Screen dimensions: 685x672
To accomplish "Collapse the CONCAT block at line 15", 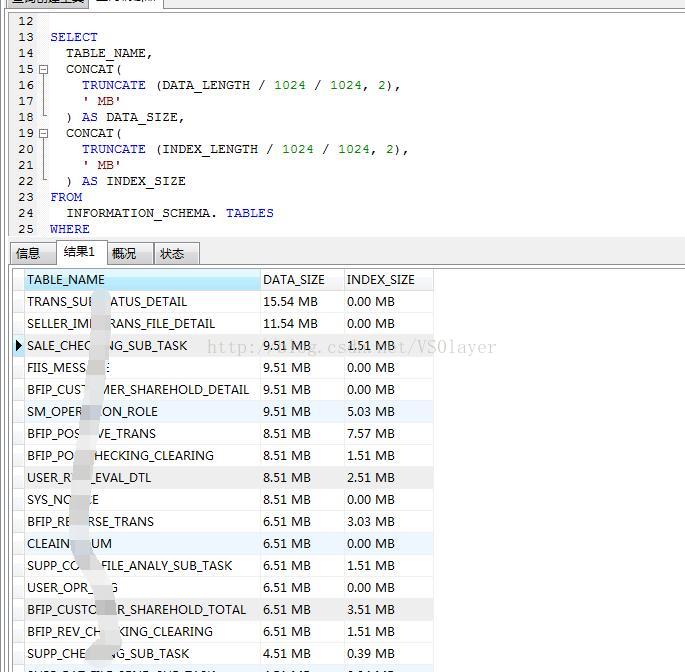I will pyautogui.click(x=43, y=69).
